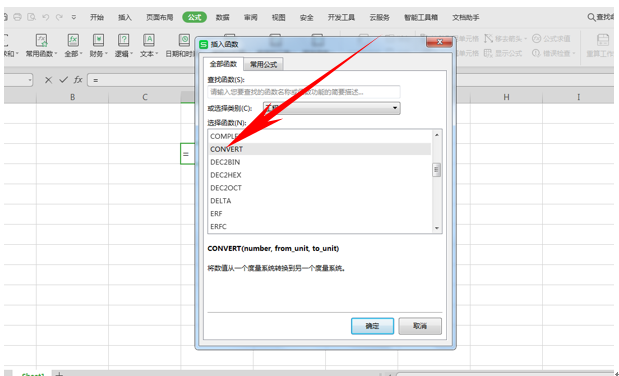Close the 插入函数 dialog
The width and height of the screenshot is (619, 376).
coord(439,42)
